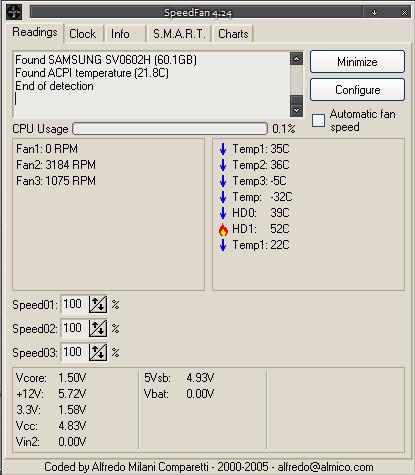Click the +12V: 5.72V voltage reading
Image resolution: width=415 pixels, height=475 pixels.
point(51,394)
